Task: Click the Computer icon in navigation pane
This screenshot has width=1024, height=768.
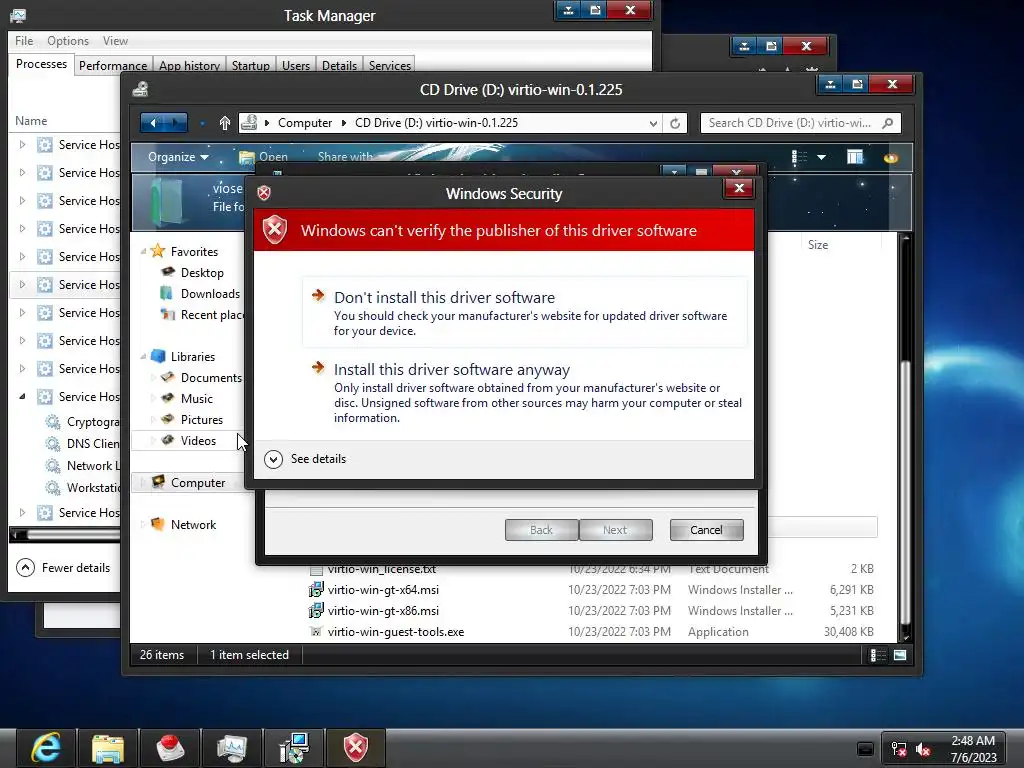Action: coord(158,482)
